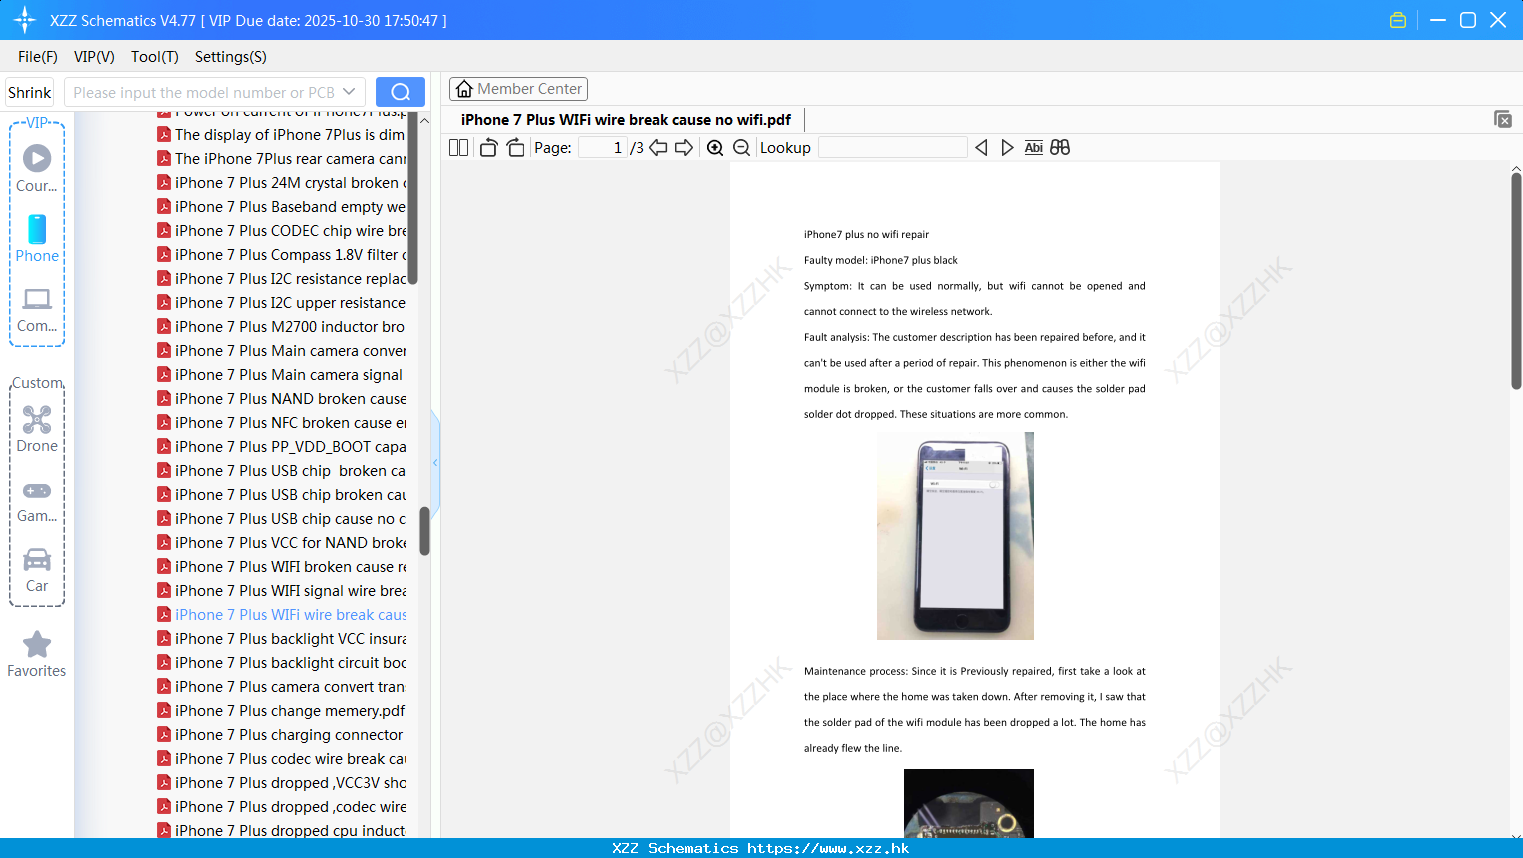Click the file list vertical scrollbar thumb
This screenshot has width=1523, height=858.
[x=424, y=531]
